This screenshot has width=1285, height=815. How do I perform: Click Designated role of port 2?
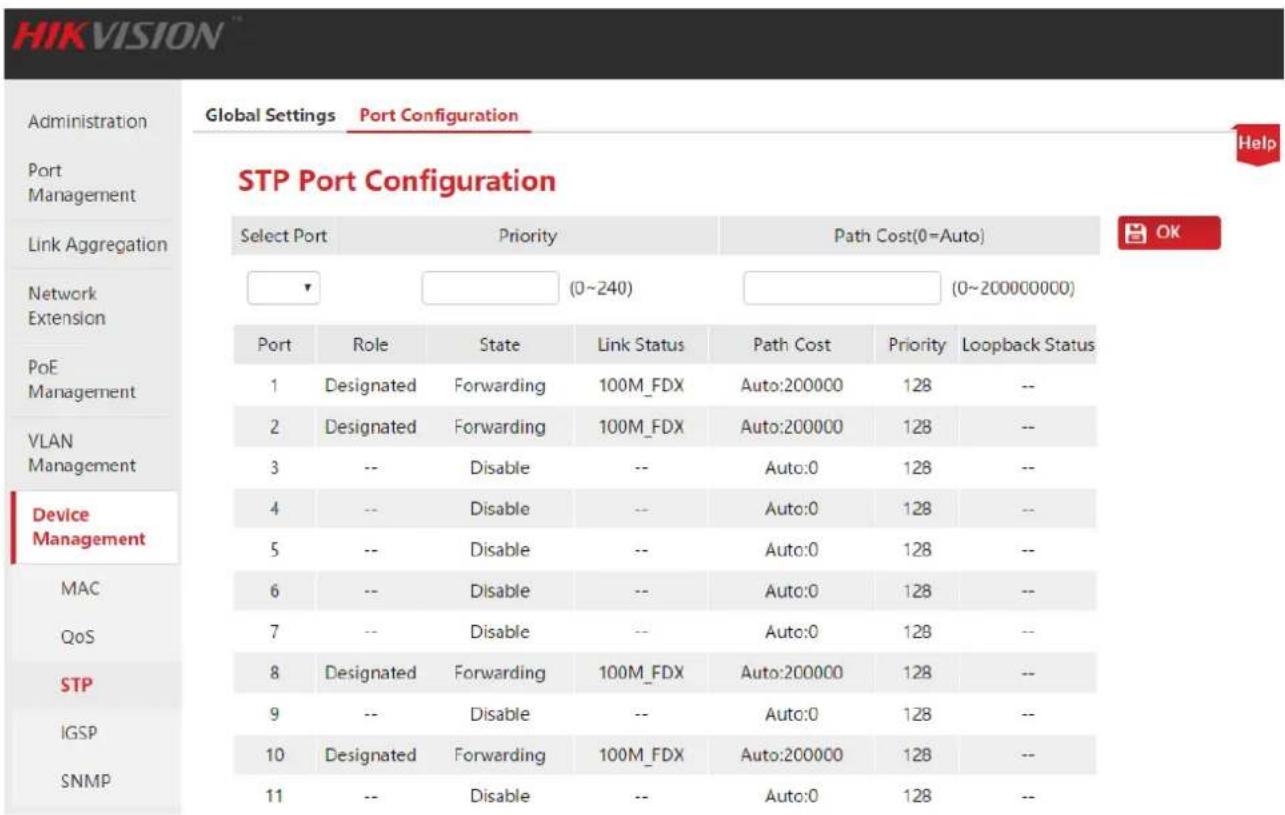[370, 427]
